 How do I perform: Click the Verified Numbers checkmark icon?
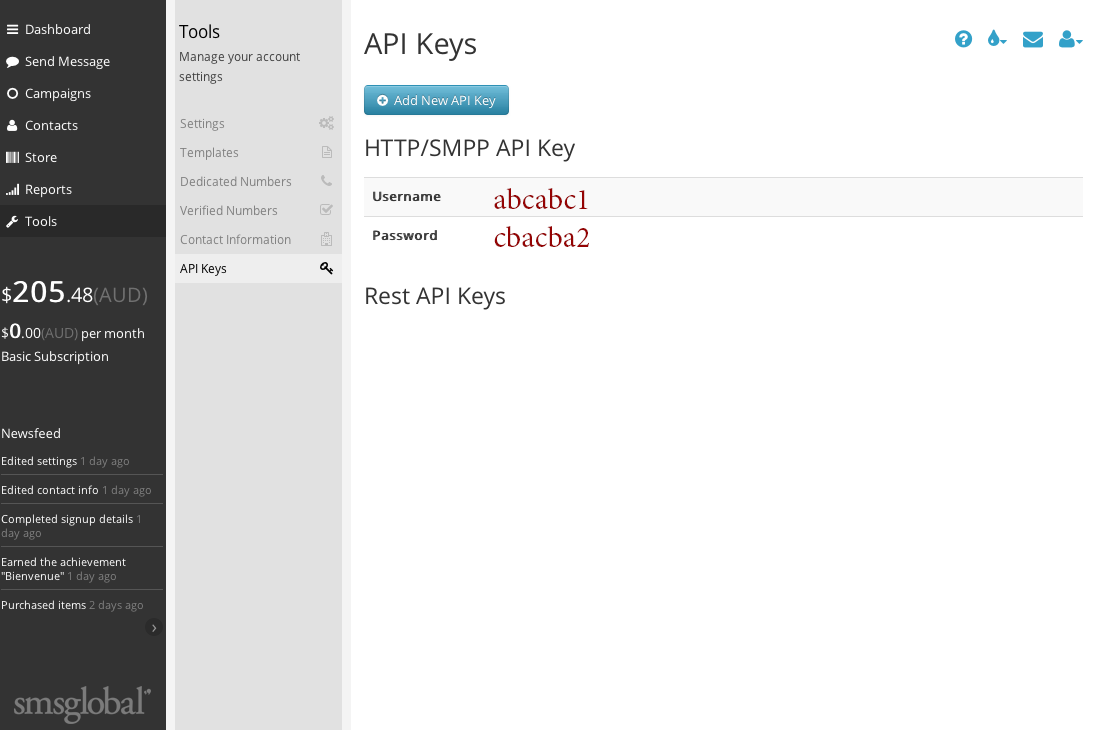pos(326,210)
